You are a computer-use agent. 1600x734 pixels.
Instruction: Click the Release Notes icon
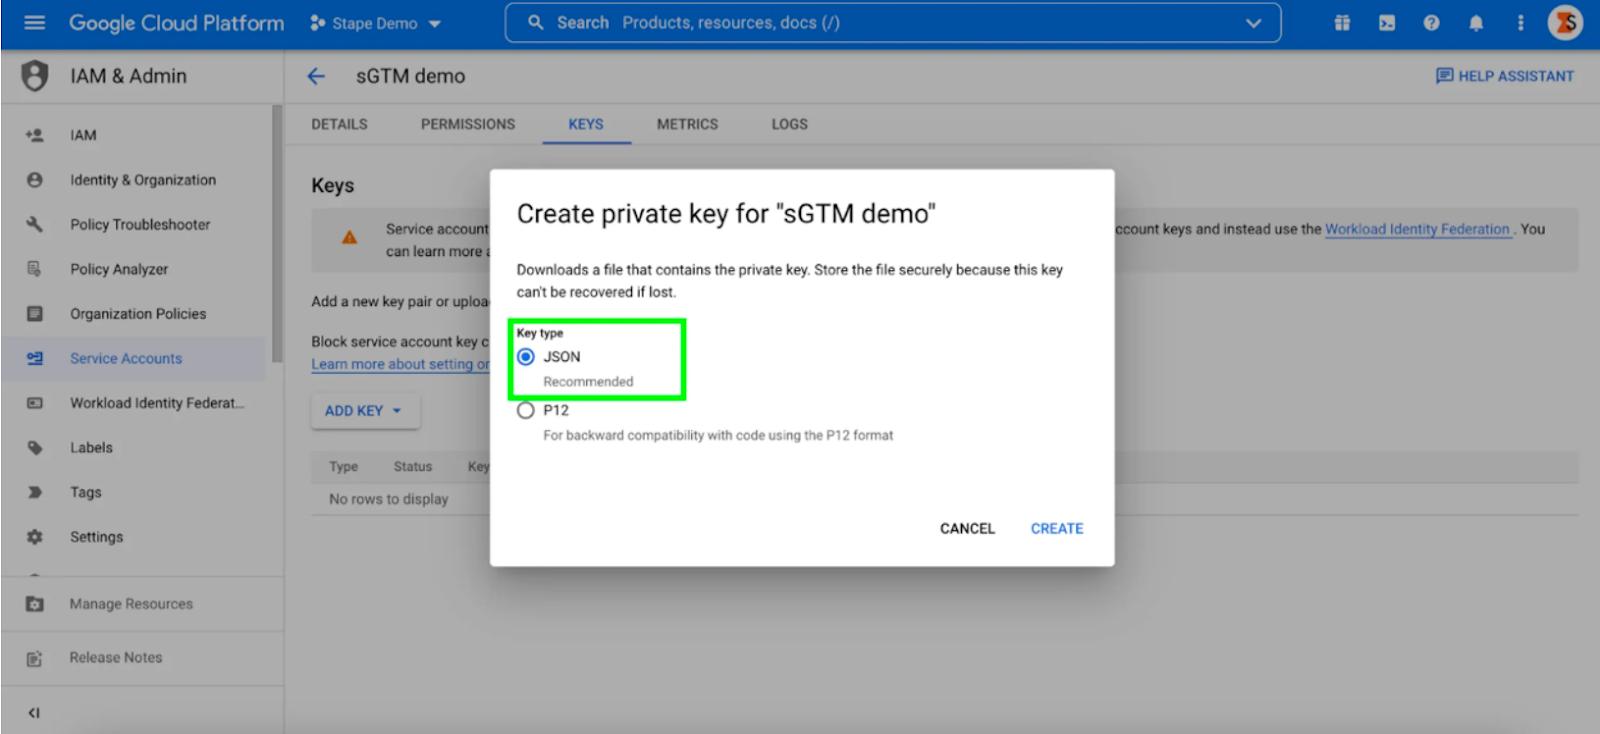coord(35,658)
